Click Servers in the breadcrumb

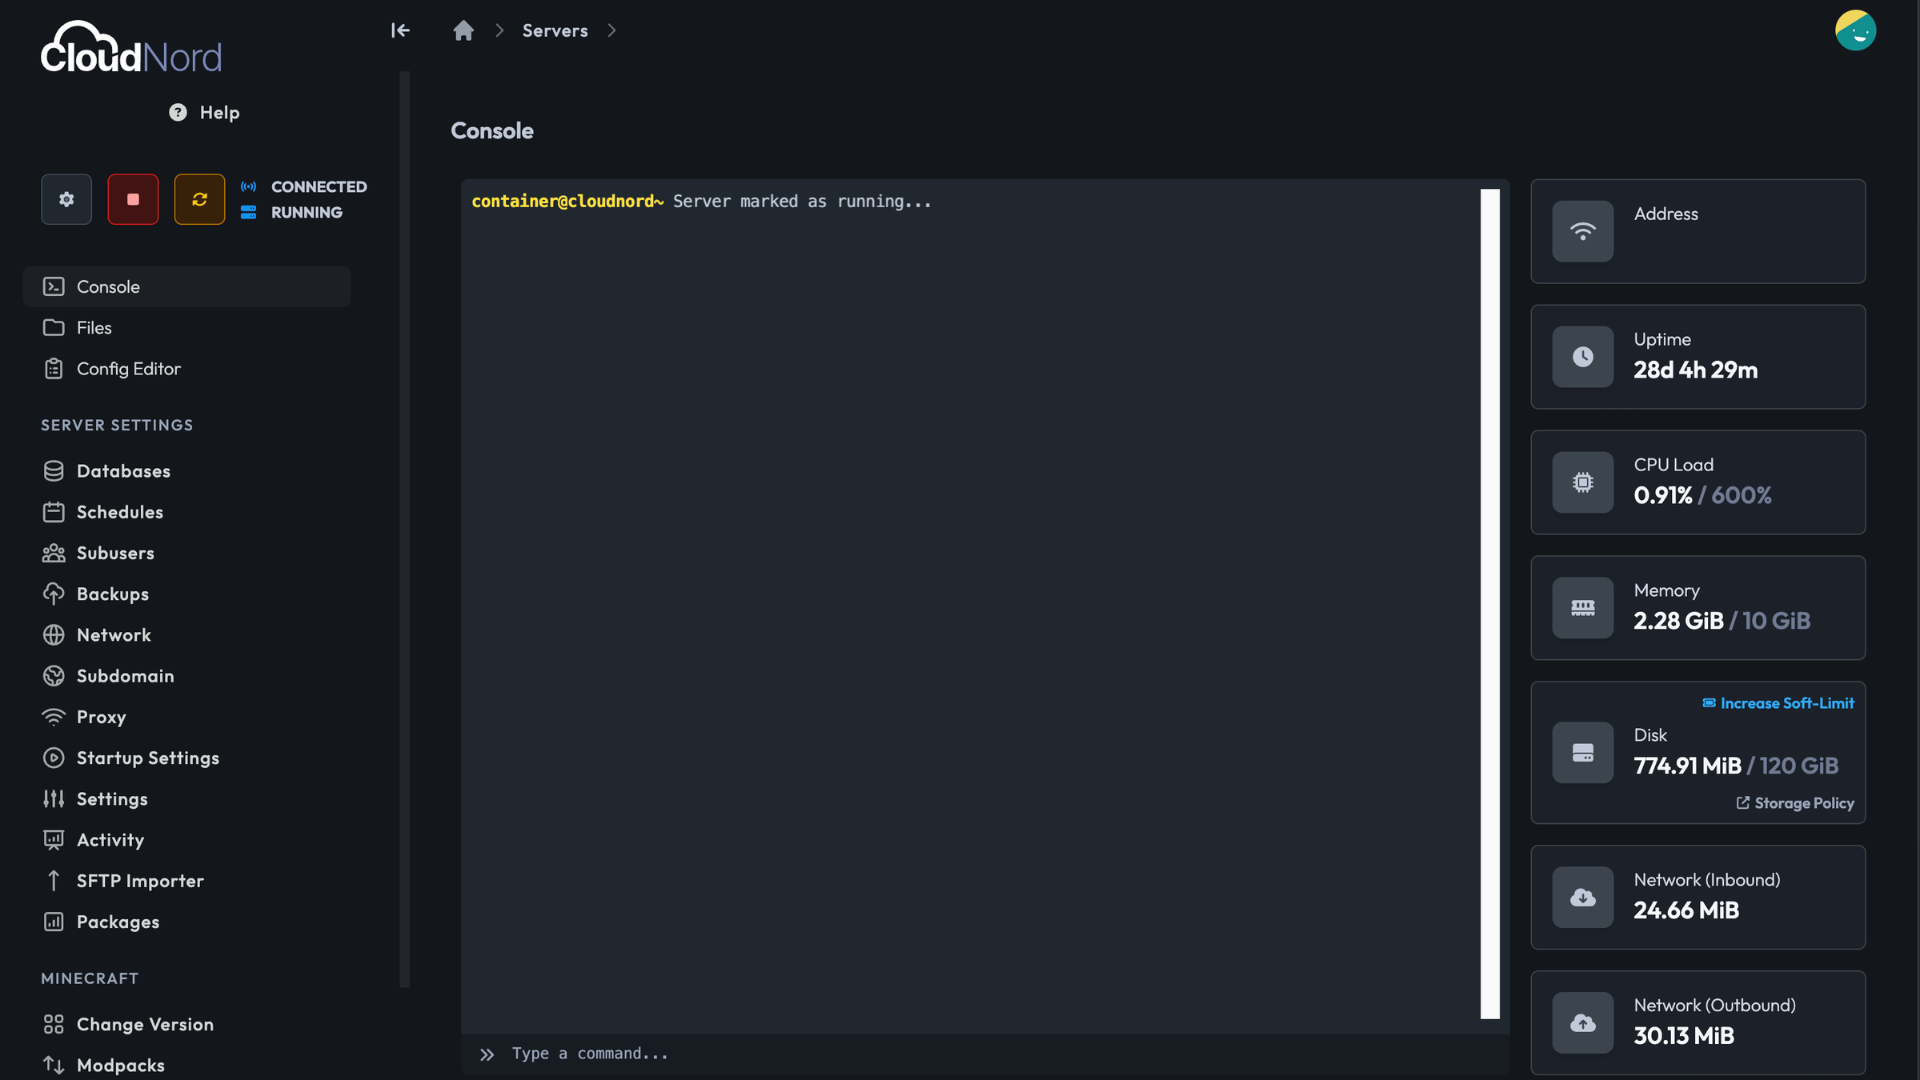555,30
